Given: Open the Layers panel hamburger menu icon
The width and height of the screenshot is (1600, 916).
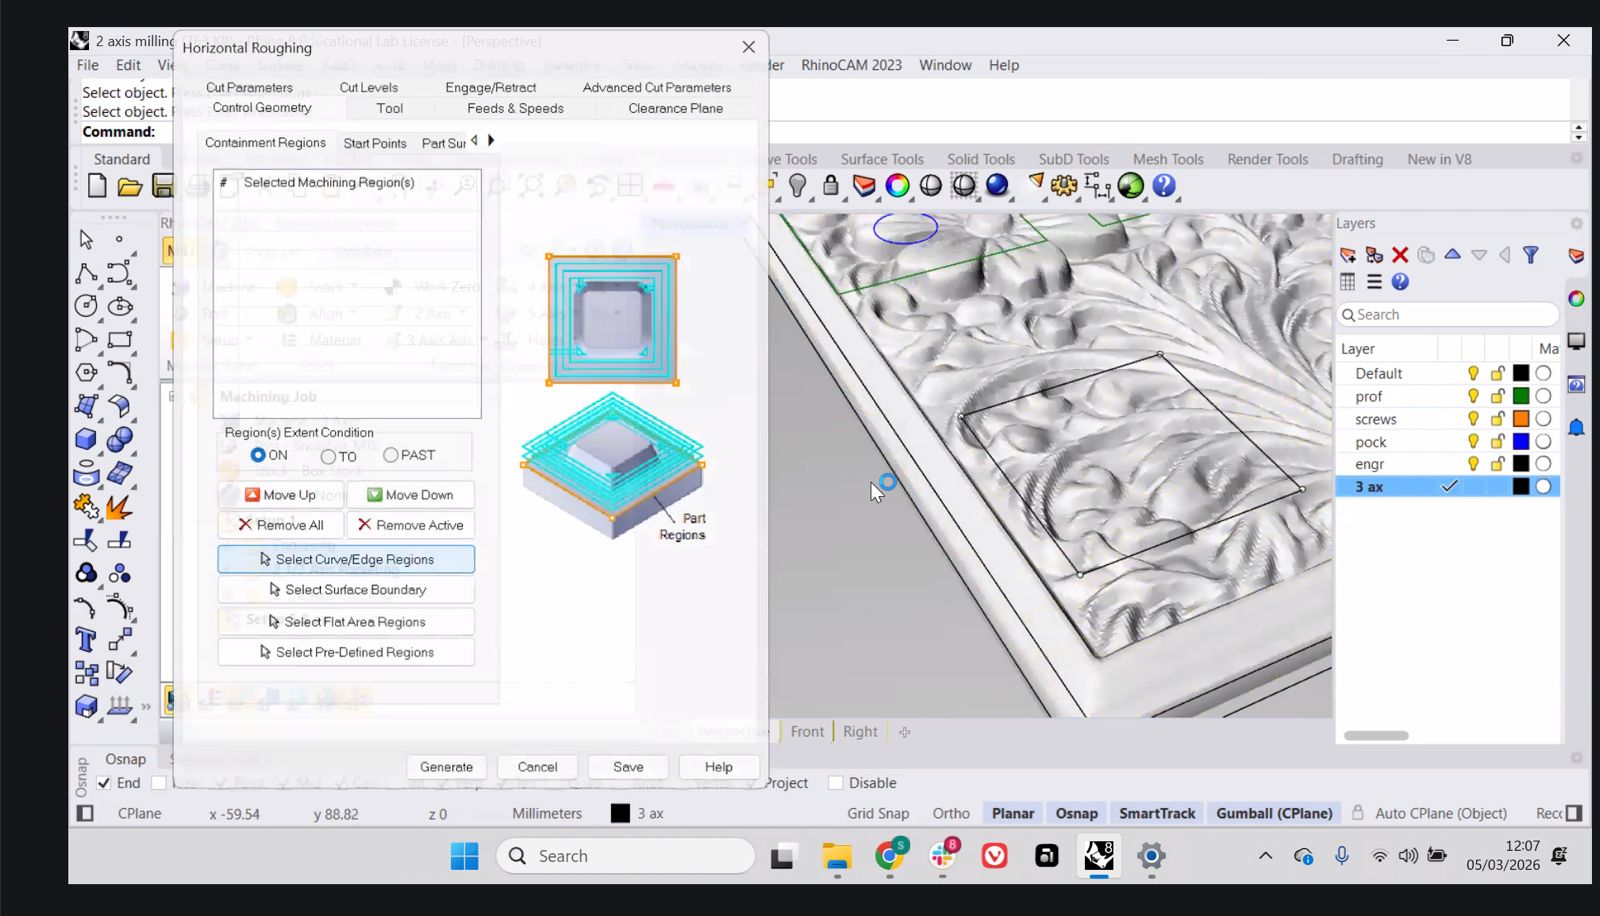Looking at the screenshot, I should (1374, 282).
